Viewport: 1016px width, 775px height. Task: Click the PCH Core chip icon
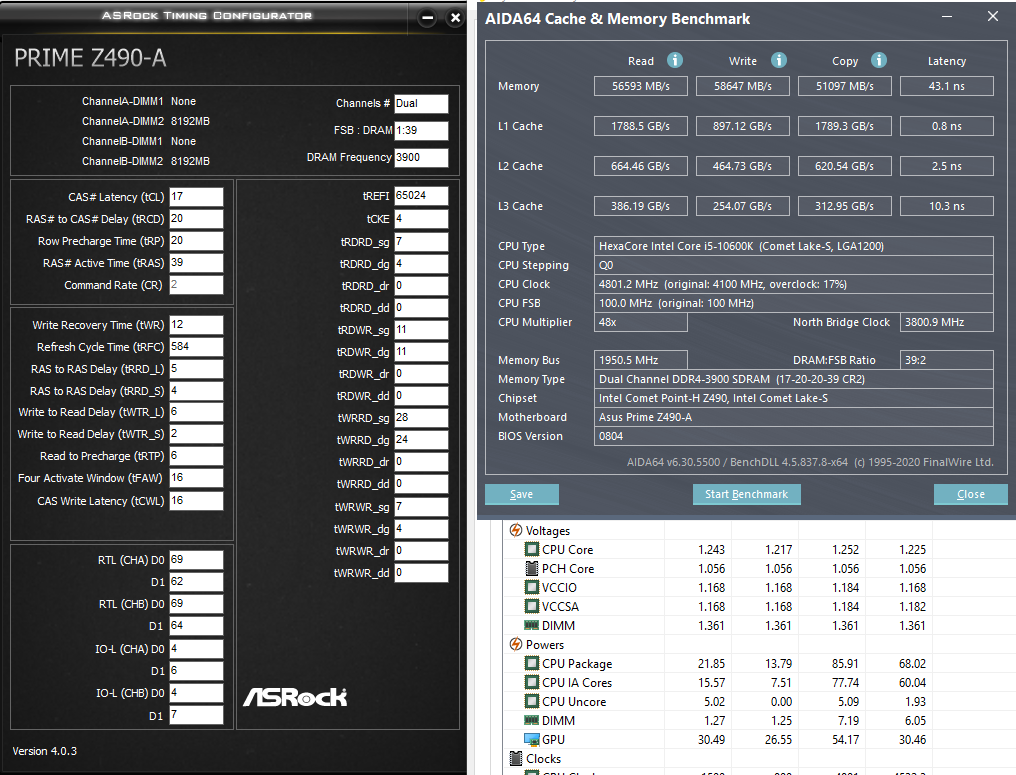(x=531, y=568)
